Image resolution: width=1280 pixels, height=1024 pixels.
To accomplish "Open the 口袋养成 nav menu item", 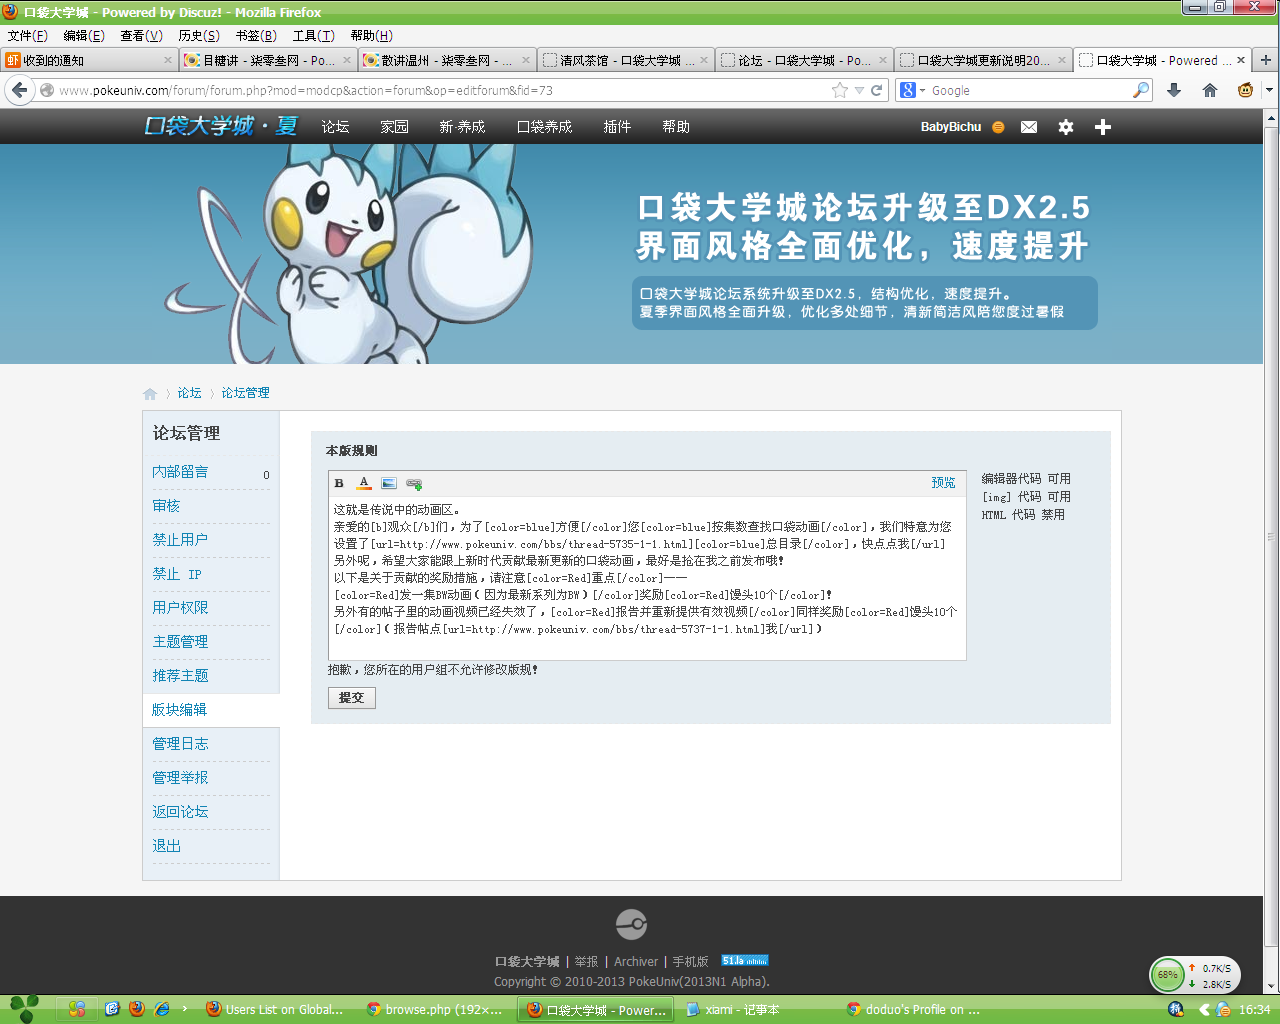I will (544, 127).
